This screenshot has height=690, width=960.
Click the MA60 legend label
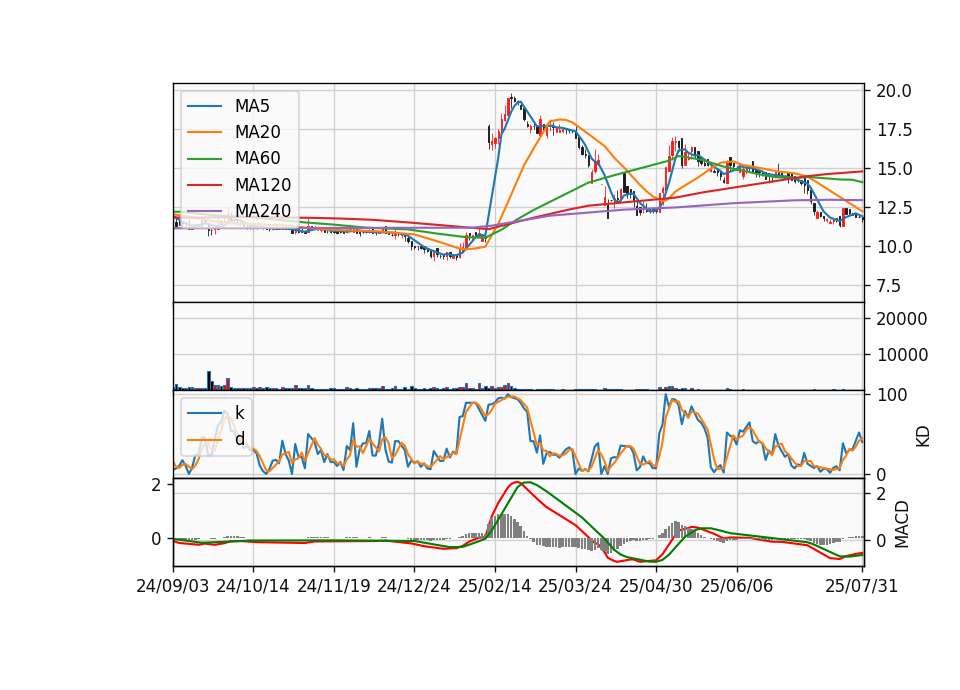[x=257, y=159]
